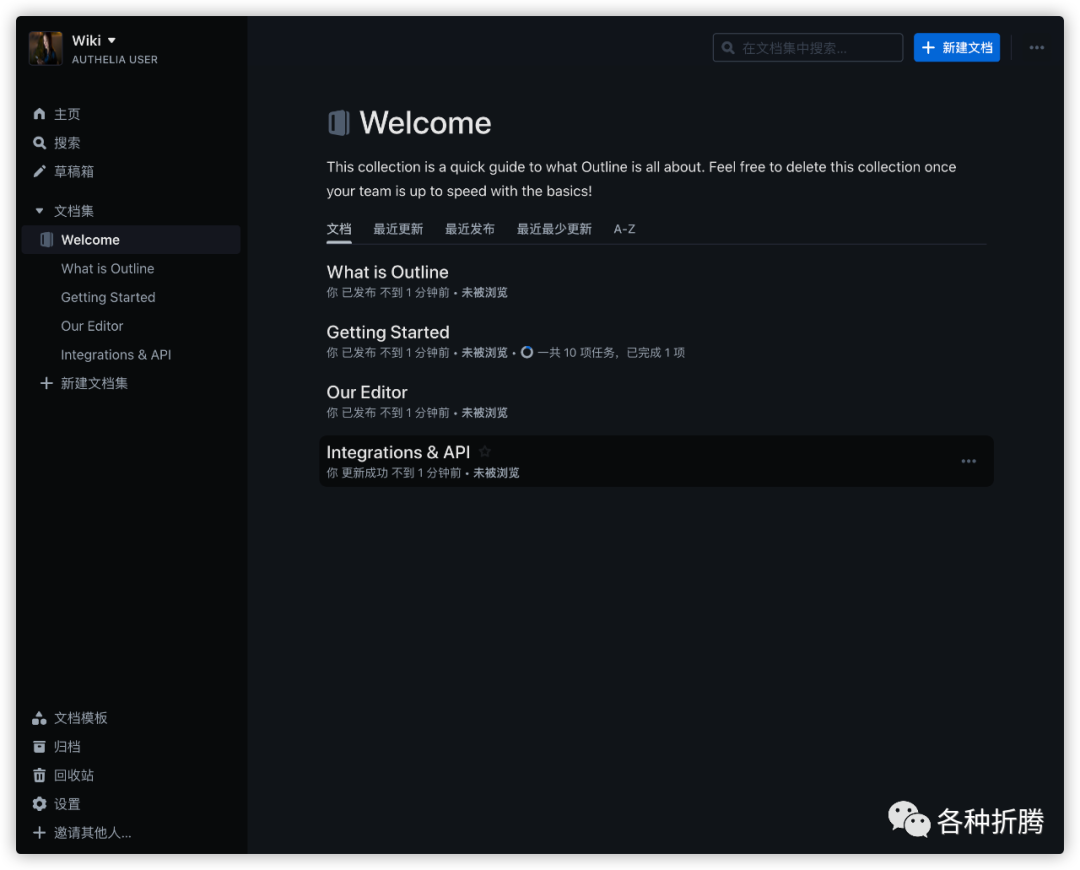Click the 归档 sidebar label
This screenshot has height=870, width=1080.
click(x=67, y=747)
